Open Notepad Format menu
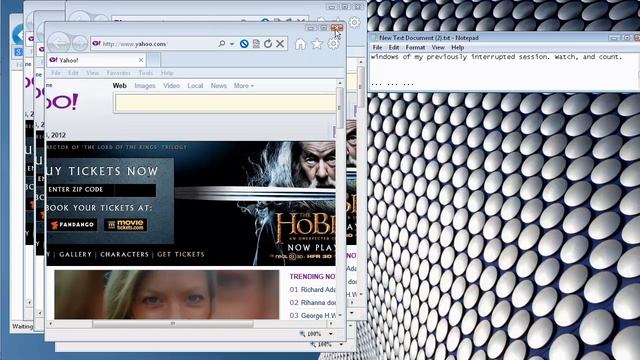The height and width of the screenshot is (360, 640). 416,48
